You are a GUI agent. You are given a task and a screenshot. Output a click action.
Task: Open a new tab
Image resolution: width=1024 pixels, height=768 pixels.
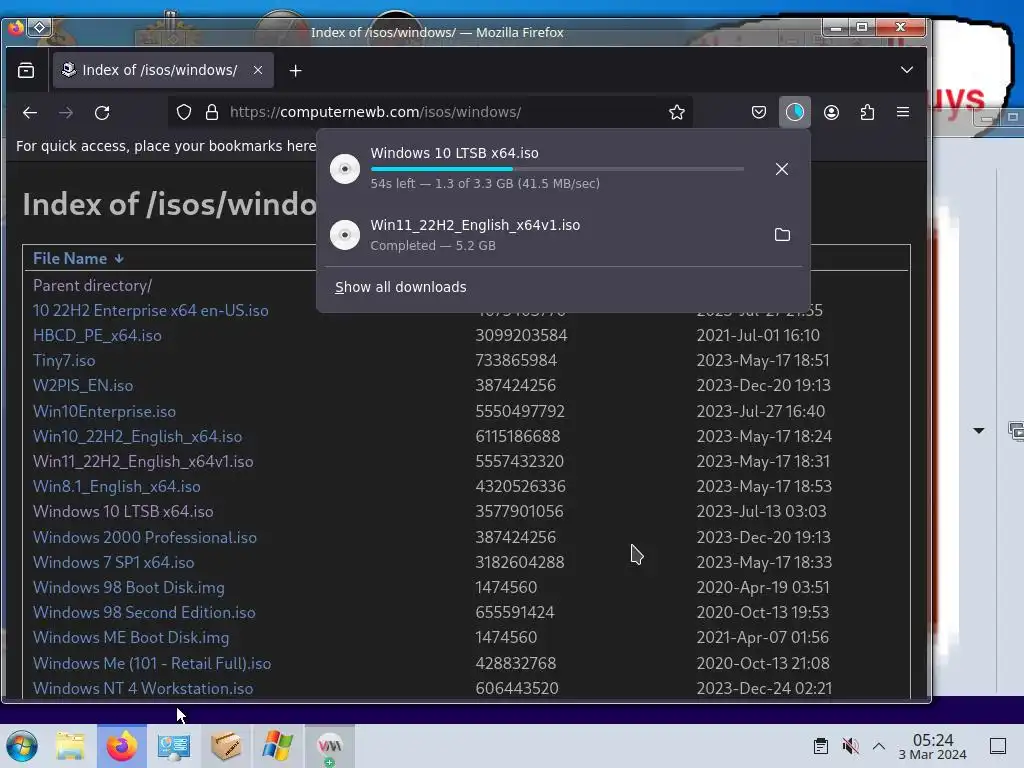click(x=295, y=71)
